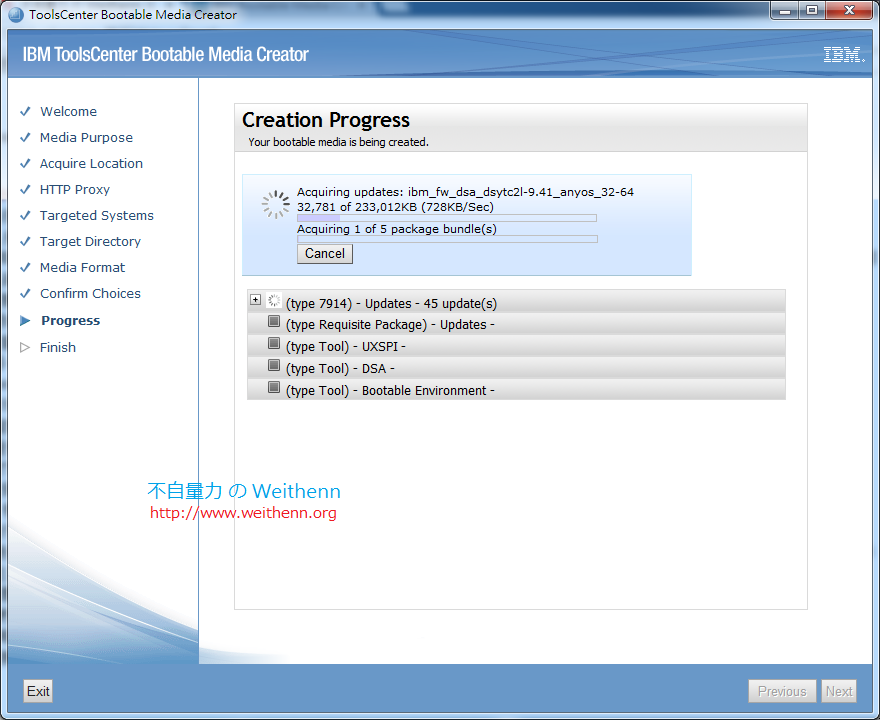Select the Target Directory step
The image size is (880, 720).
click(x=90, y=241)
